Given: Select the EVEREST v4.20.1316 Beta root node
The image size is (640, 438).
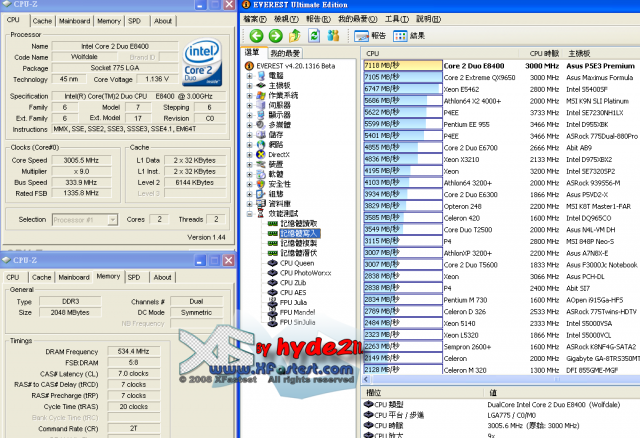Looking at the screenshot, I should (290, 66).
